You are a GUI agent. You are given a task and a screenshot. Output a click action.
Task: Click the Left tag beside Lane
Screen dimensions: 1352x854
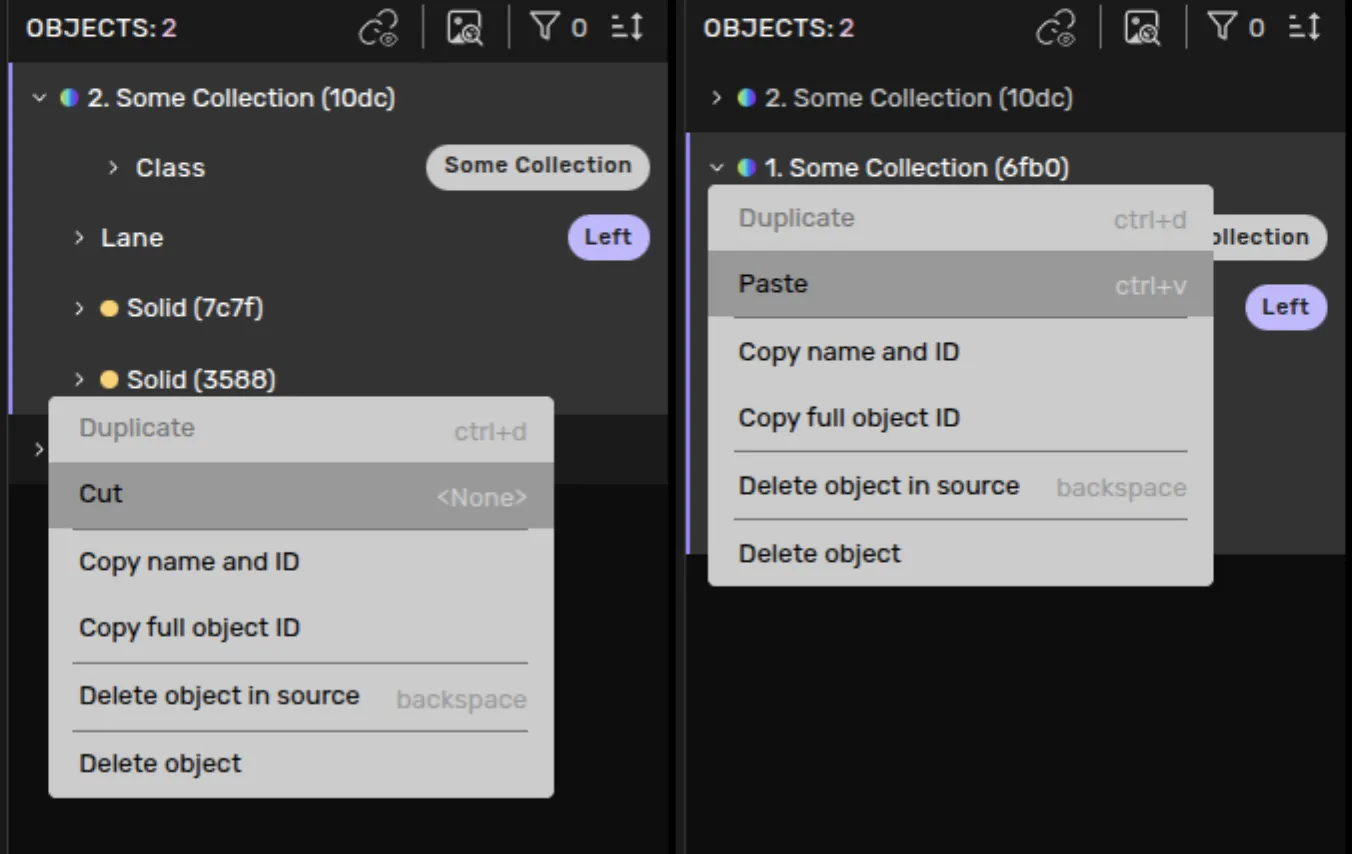coord(609,238)
